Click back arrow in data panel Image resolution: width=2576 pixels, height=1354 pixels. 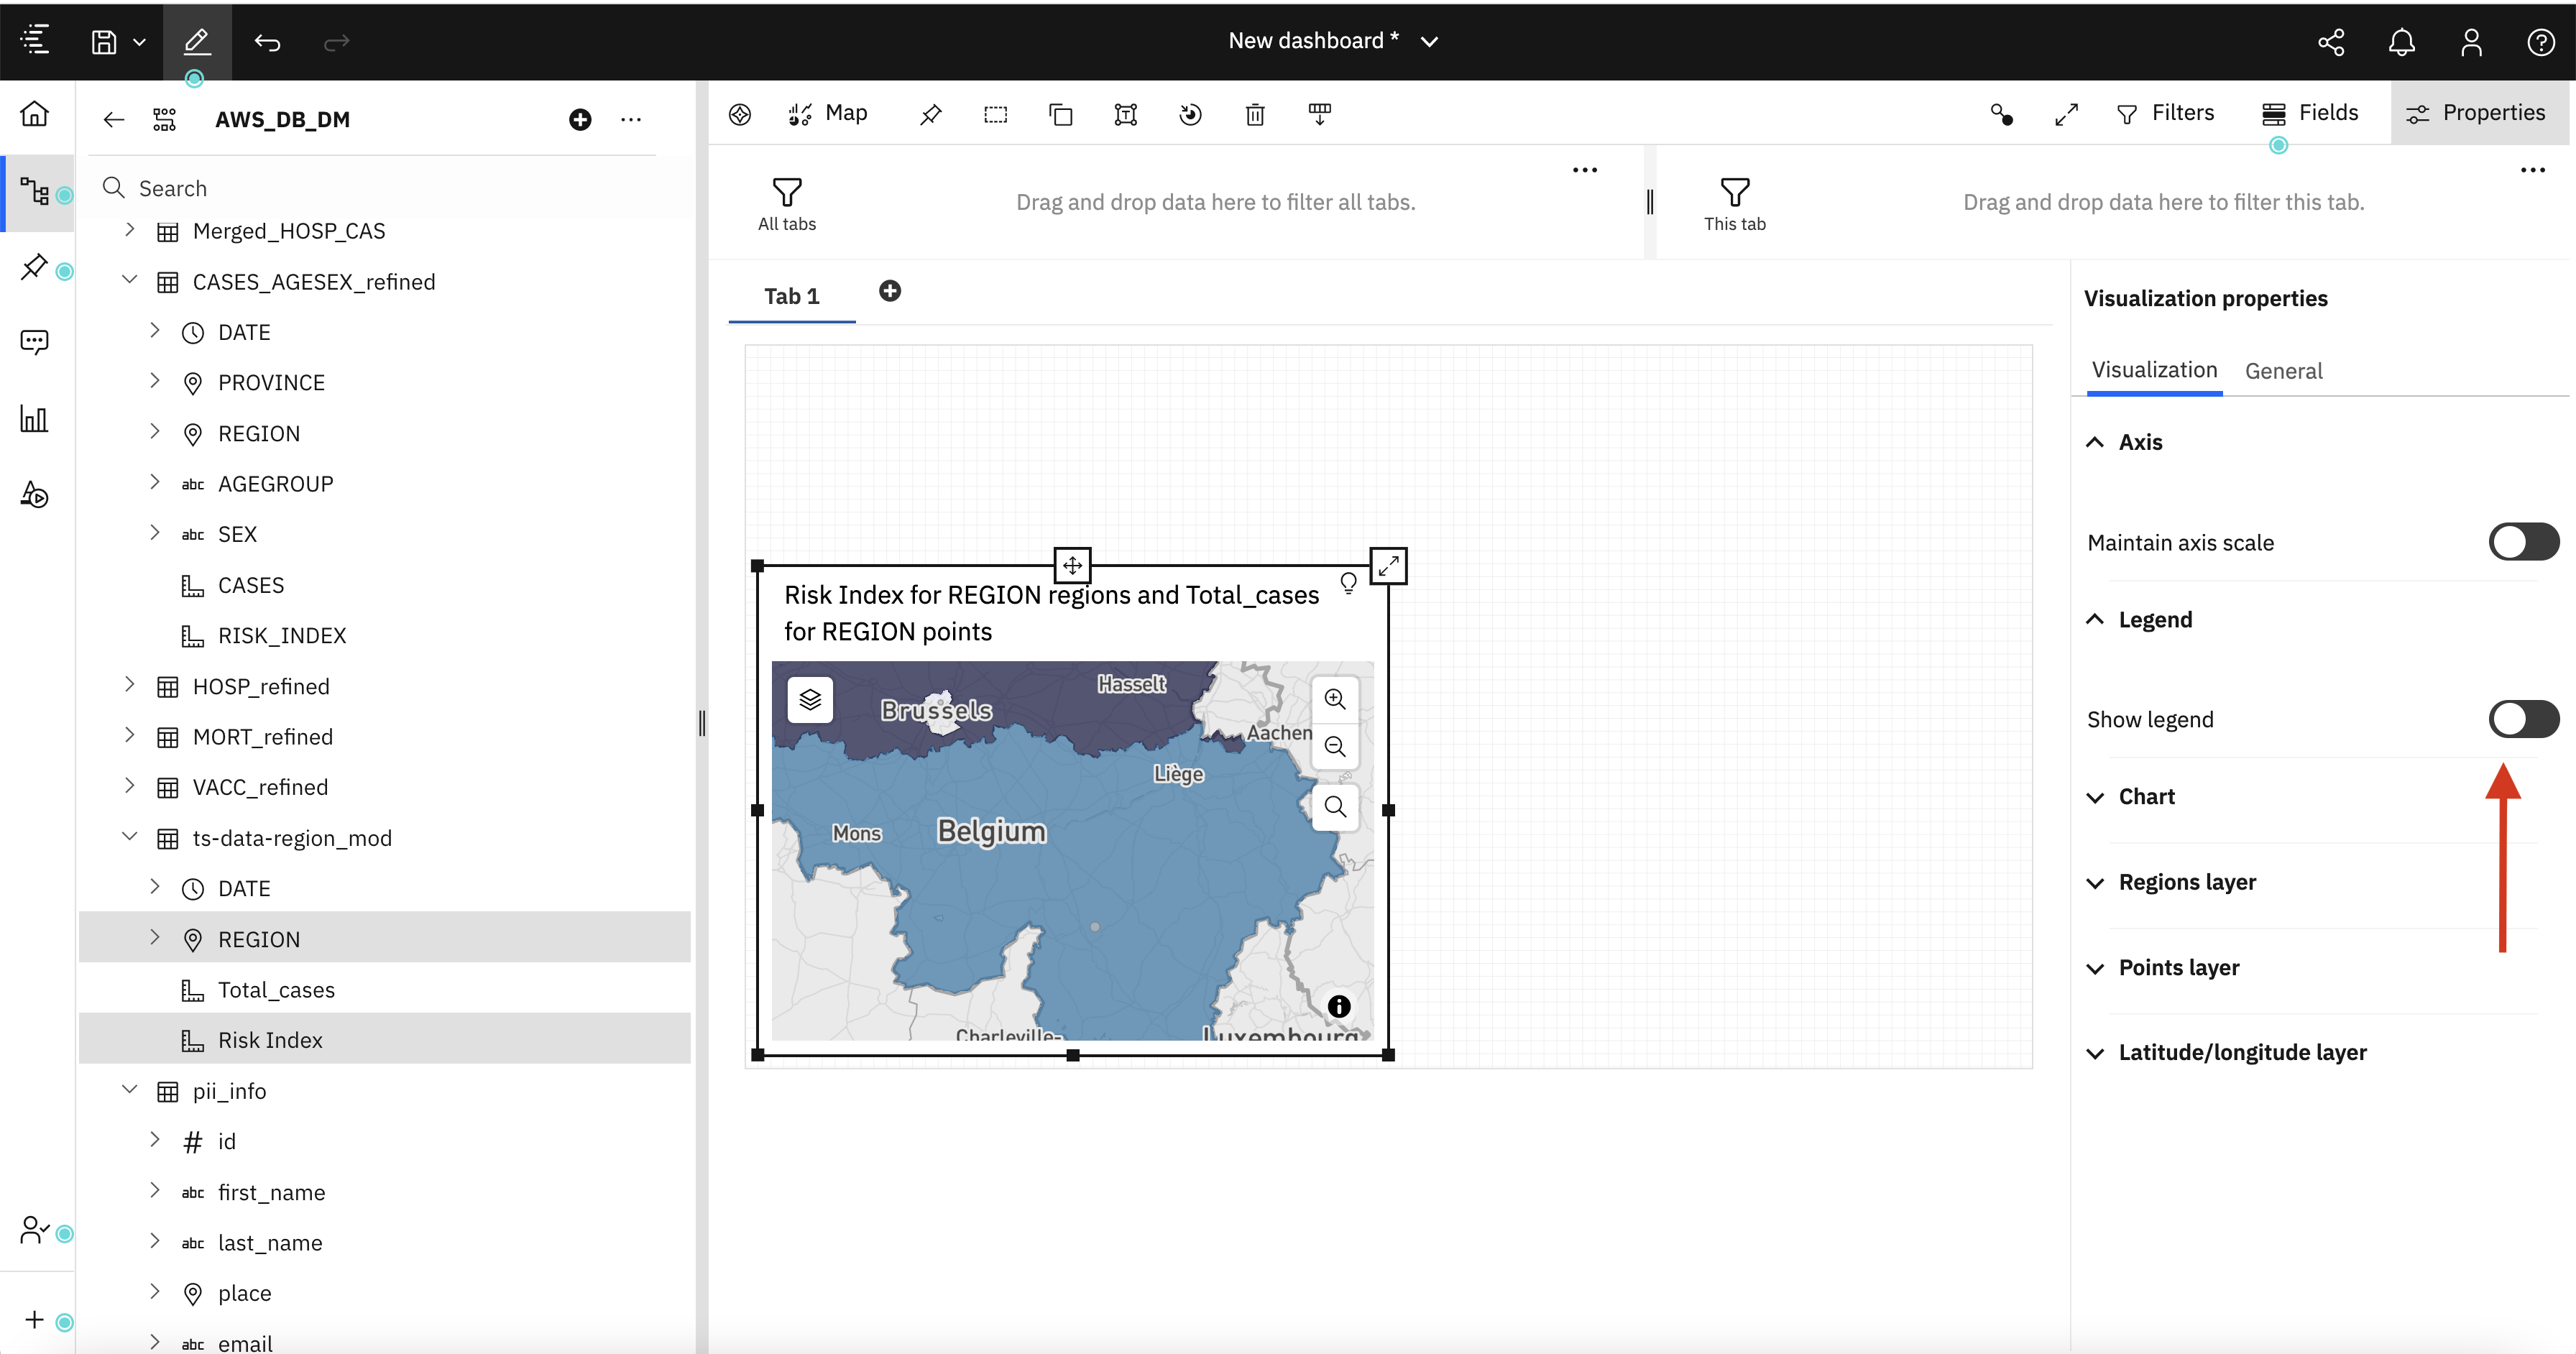point(113,120)
